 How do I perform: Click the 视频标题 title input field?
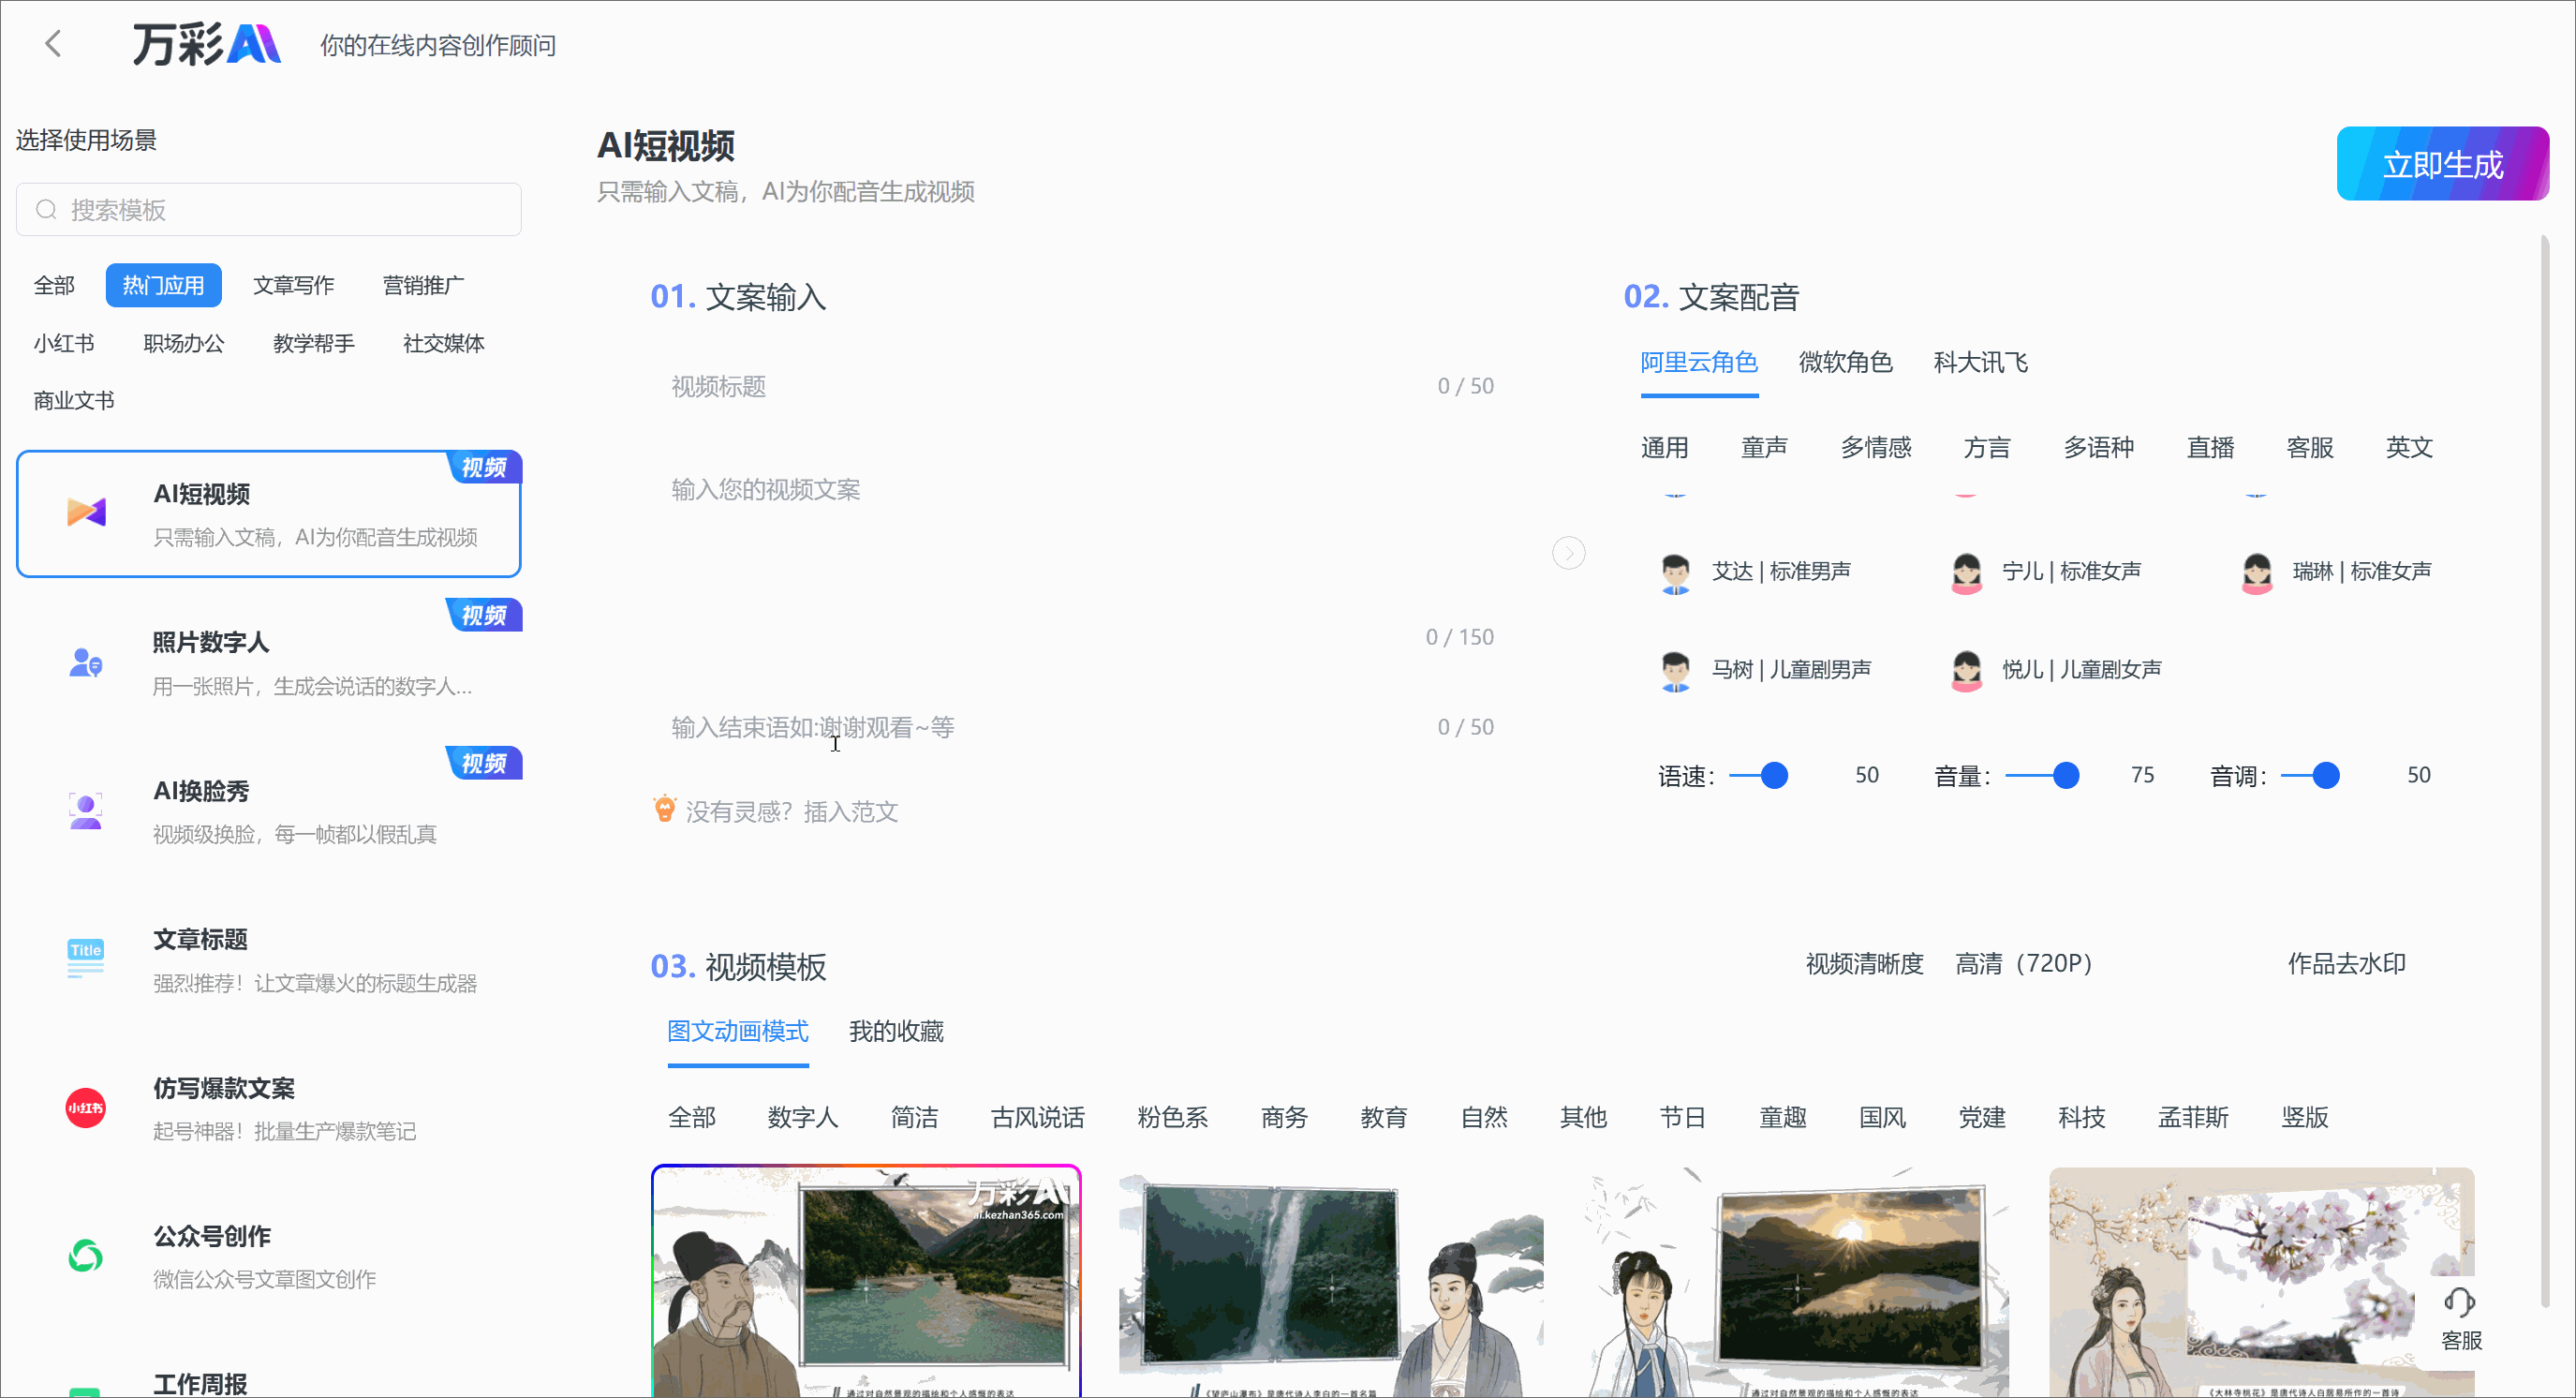click(1000, 386)
